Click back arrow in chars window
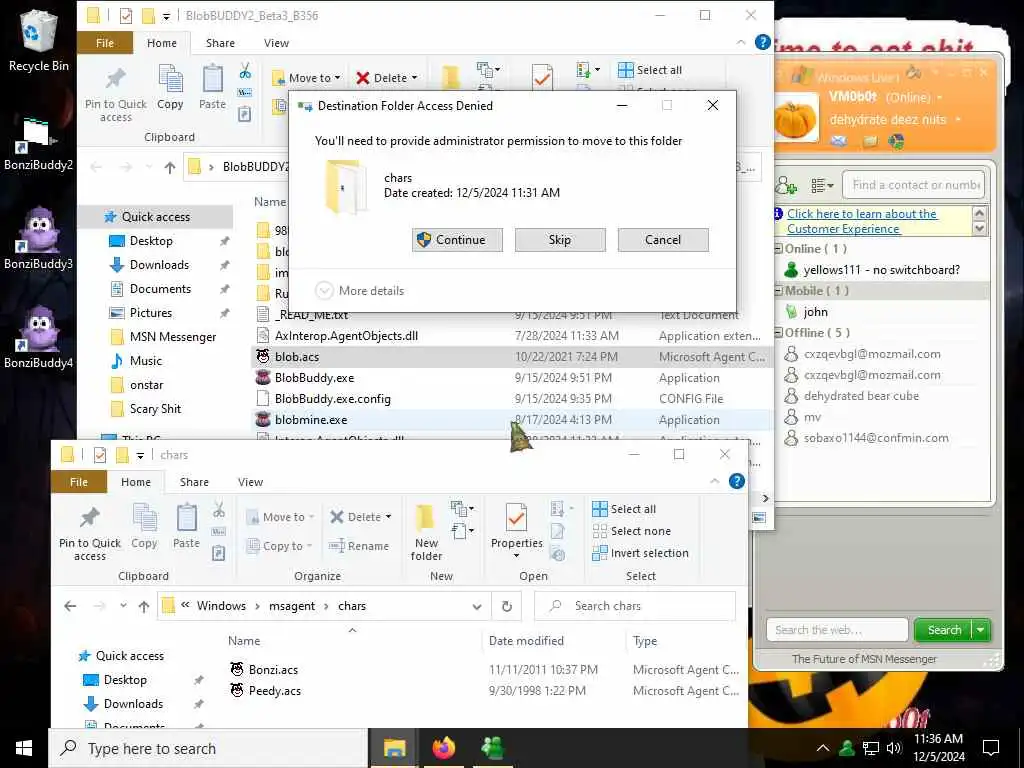 click(71, 607)
